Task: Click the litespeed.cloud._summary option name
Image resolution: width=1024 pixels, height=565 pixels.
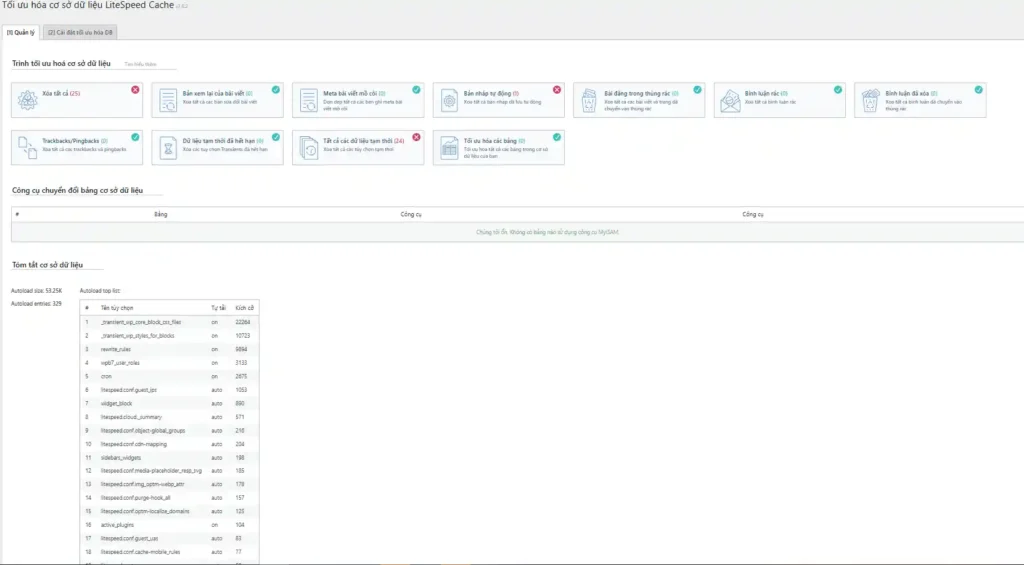Action: pos(131,417)
